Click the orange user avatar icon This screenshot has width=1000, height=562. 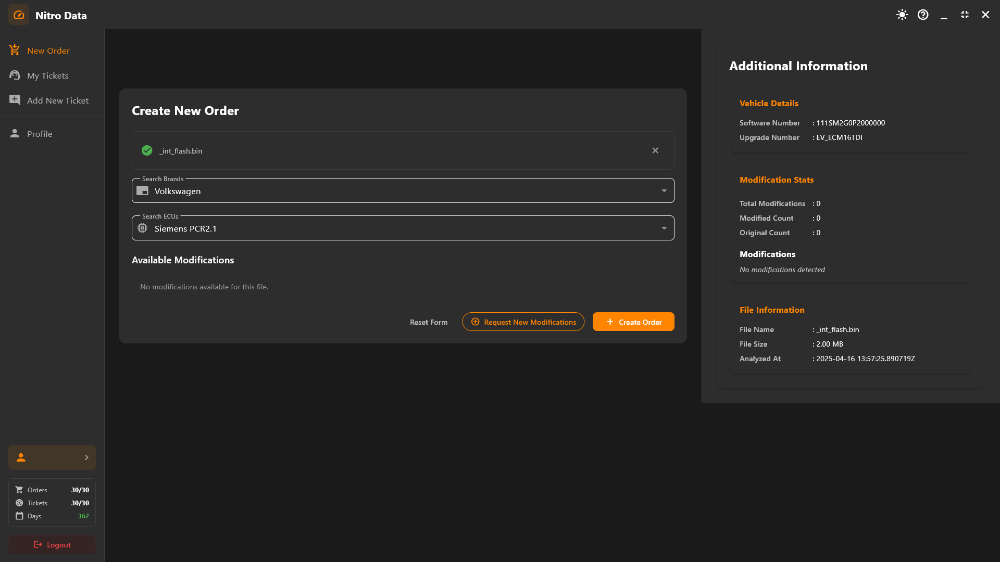tap(21, 457)
